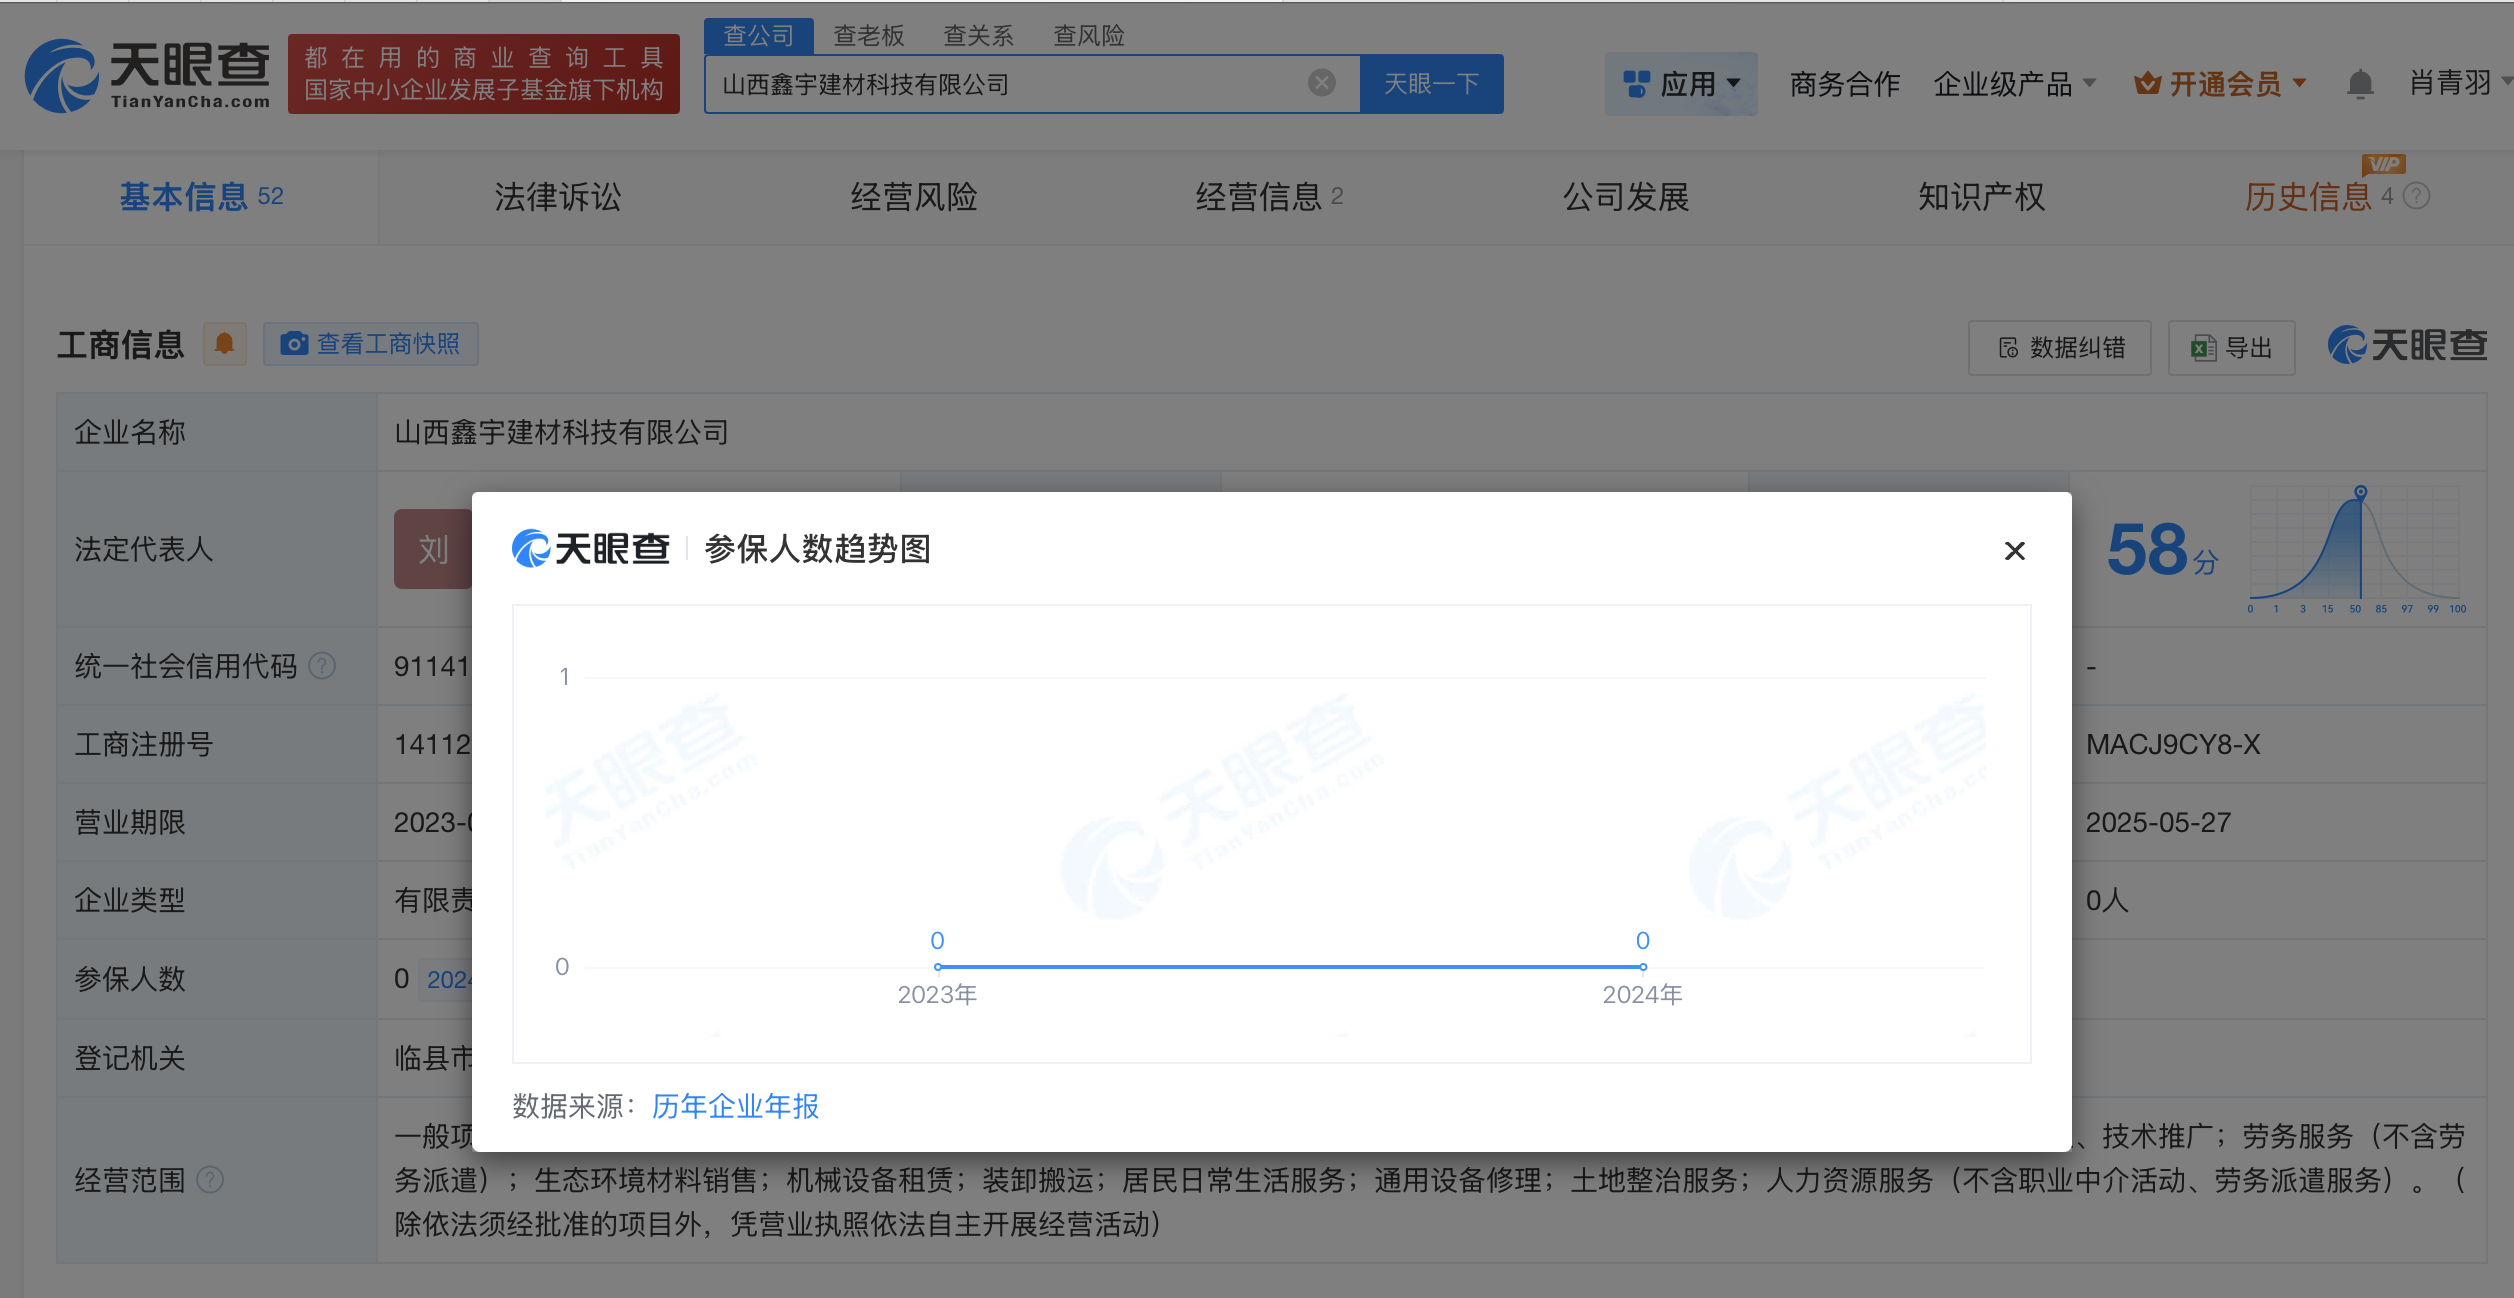The height and width of the screenshot is (1298, 2514).
Task: Expand the 企业级产品 menu
Action: pyautogui.click(x=2014, y=84)
